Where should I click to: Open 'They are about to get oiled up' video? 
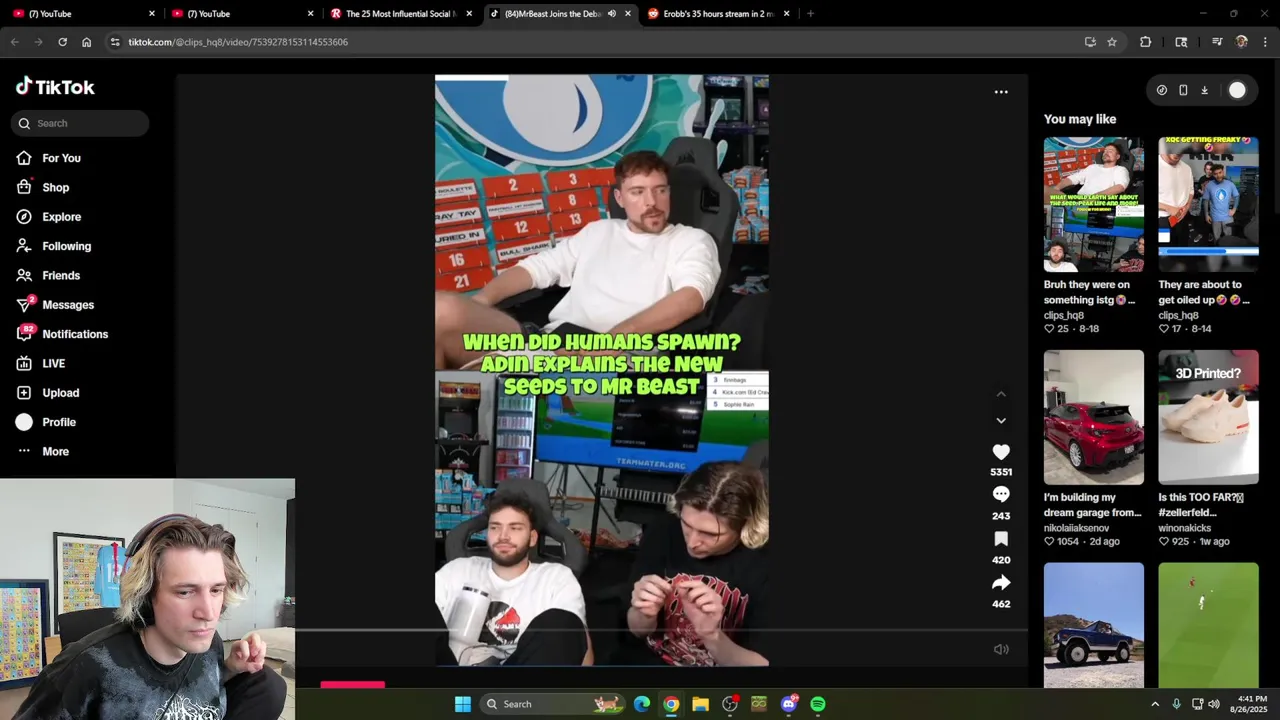coord(1208,204)
